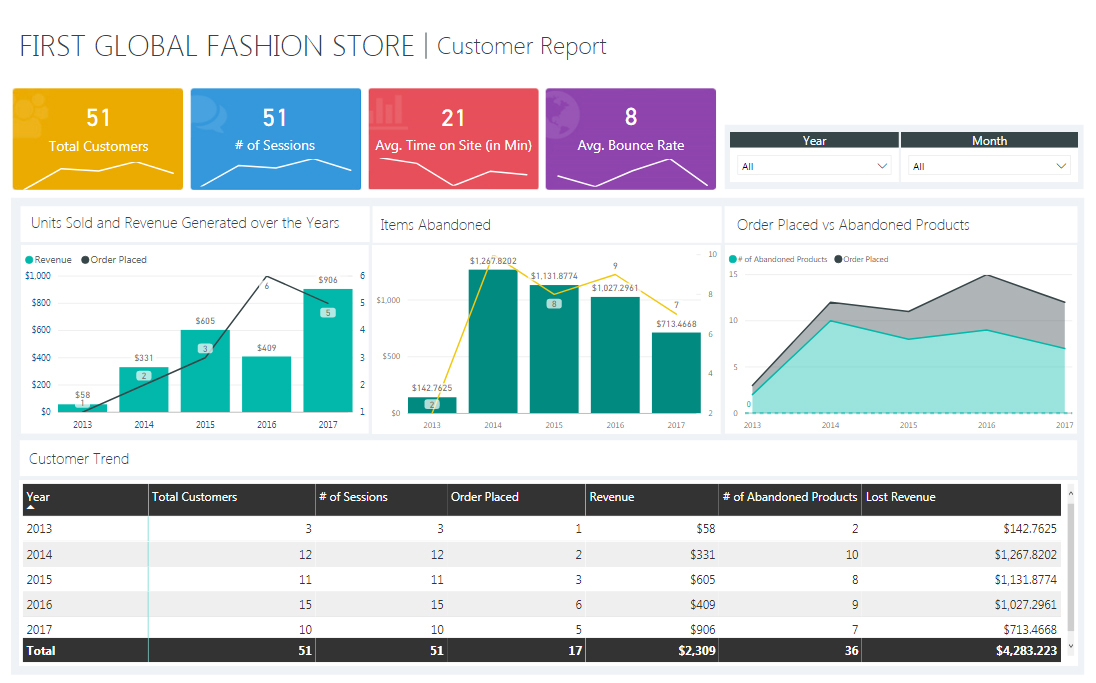The width and height of the screenshot is (1096, 683).
Task: Click the sort arrow under Year column header
Action: tap(31, 508)
